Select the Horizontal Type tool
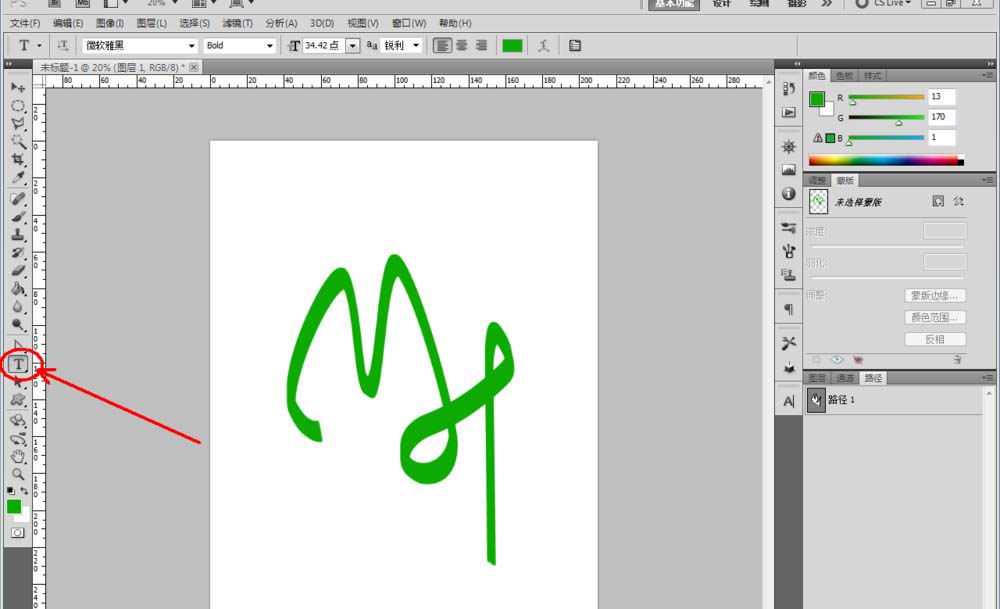Image resolution: width=1000 pixels, height=609 pixels. click(18, 364)
